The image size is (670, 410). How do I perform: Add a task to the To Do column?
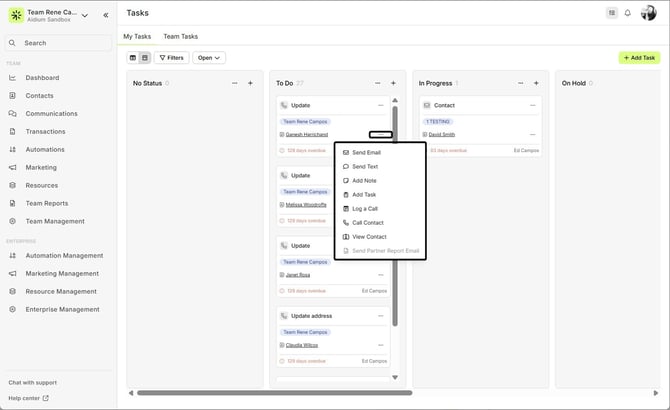pyautogui.click(x=393, y=83)
